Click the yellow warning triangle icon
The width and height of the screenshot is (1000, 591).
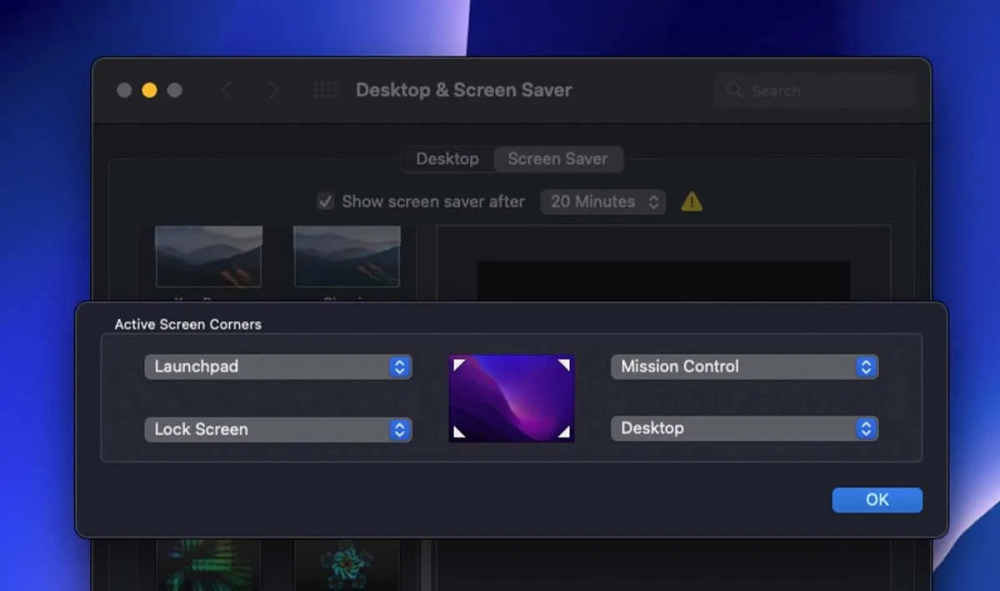tap(691, 201)
